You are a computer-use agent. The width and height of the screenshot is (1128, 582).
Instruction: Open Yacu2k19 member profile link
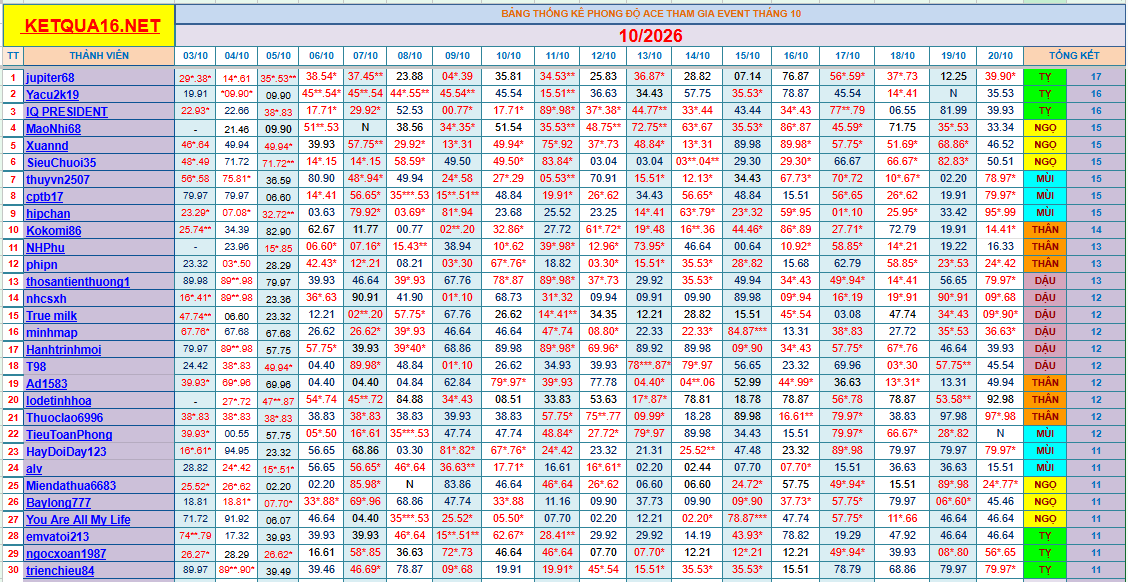click(53, 94)
